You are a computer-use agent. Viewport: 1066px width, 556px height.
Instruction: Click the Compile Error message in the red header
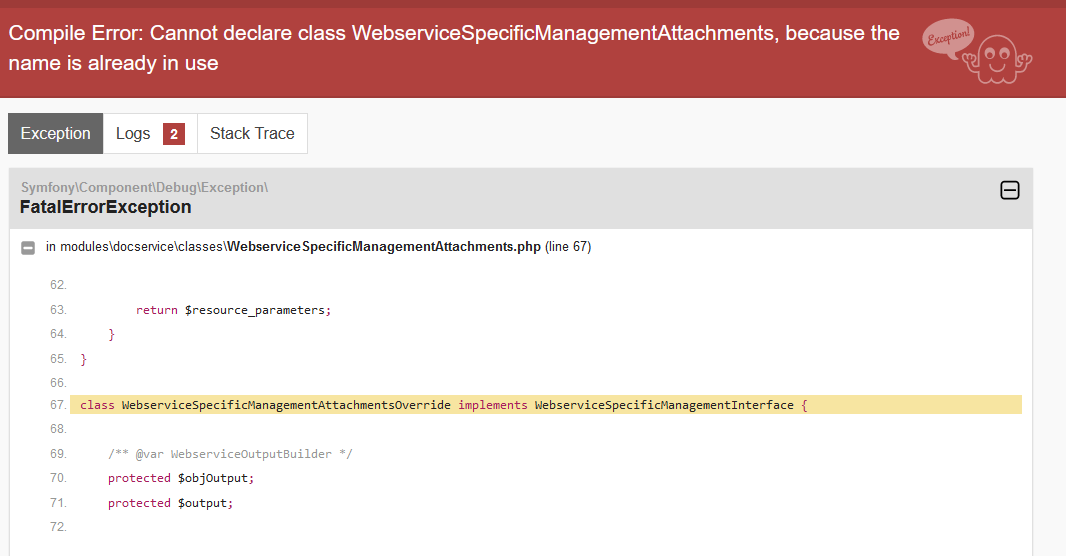[454, 48]
